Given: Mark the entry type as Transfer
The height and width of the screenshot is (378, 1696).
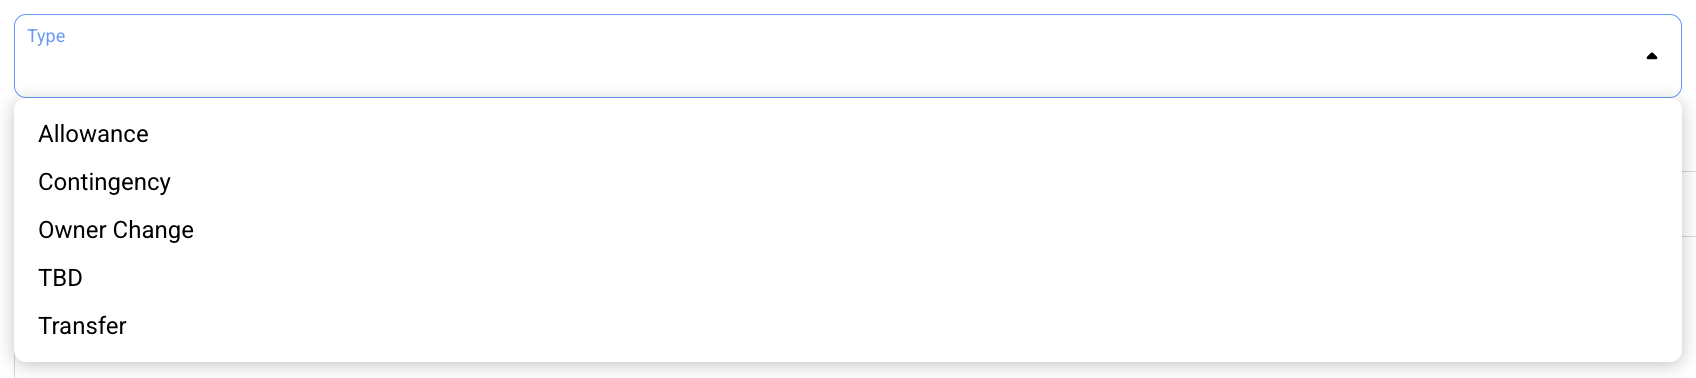Looking at the screenshot, I should (x=848, y=326).
